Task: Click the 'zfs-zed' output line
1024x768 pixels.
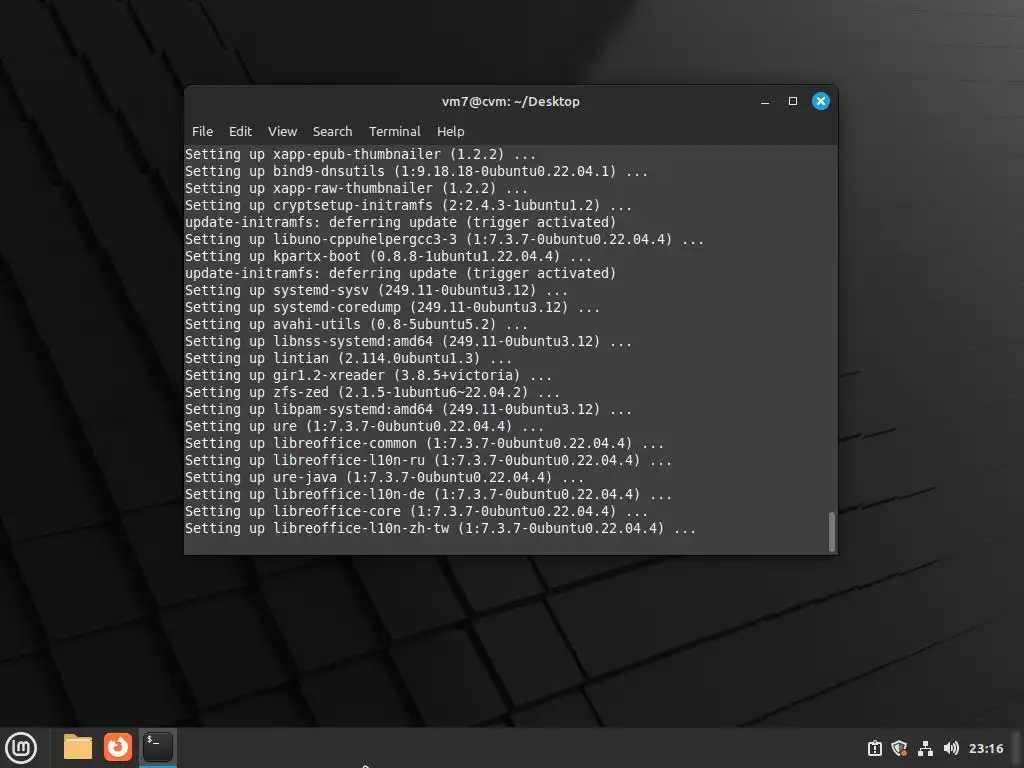Action: click(x=372, y=392)
